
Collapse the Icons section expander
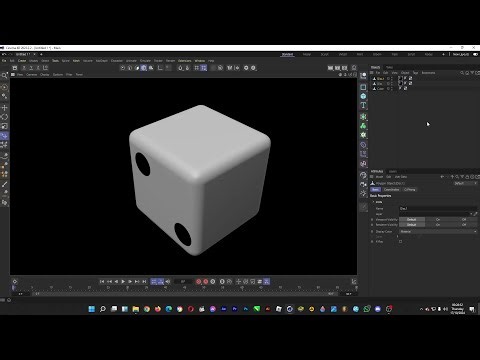(373, 202)
